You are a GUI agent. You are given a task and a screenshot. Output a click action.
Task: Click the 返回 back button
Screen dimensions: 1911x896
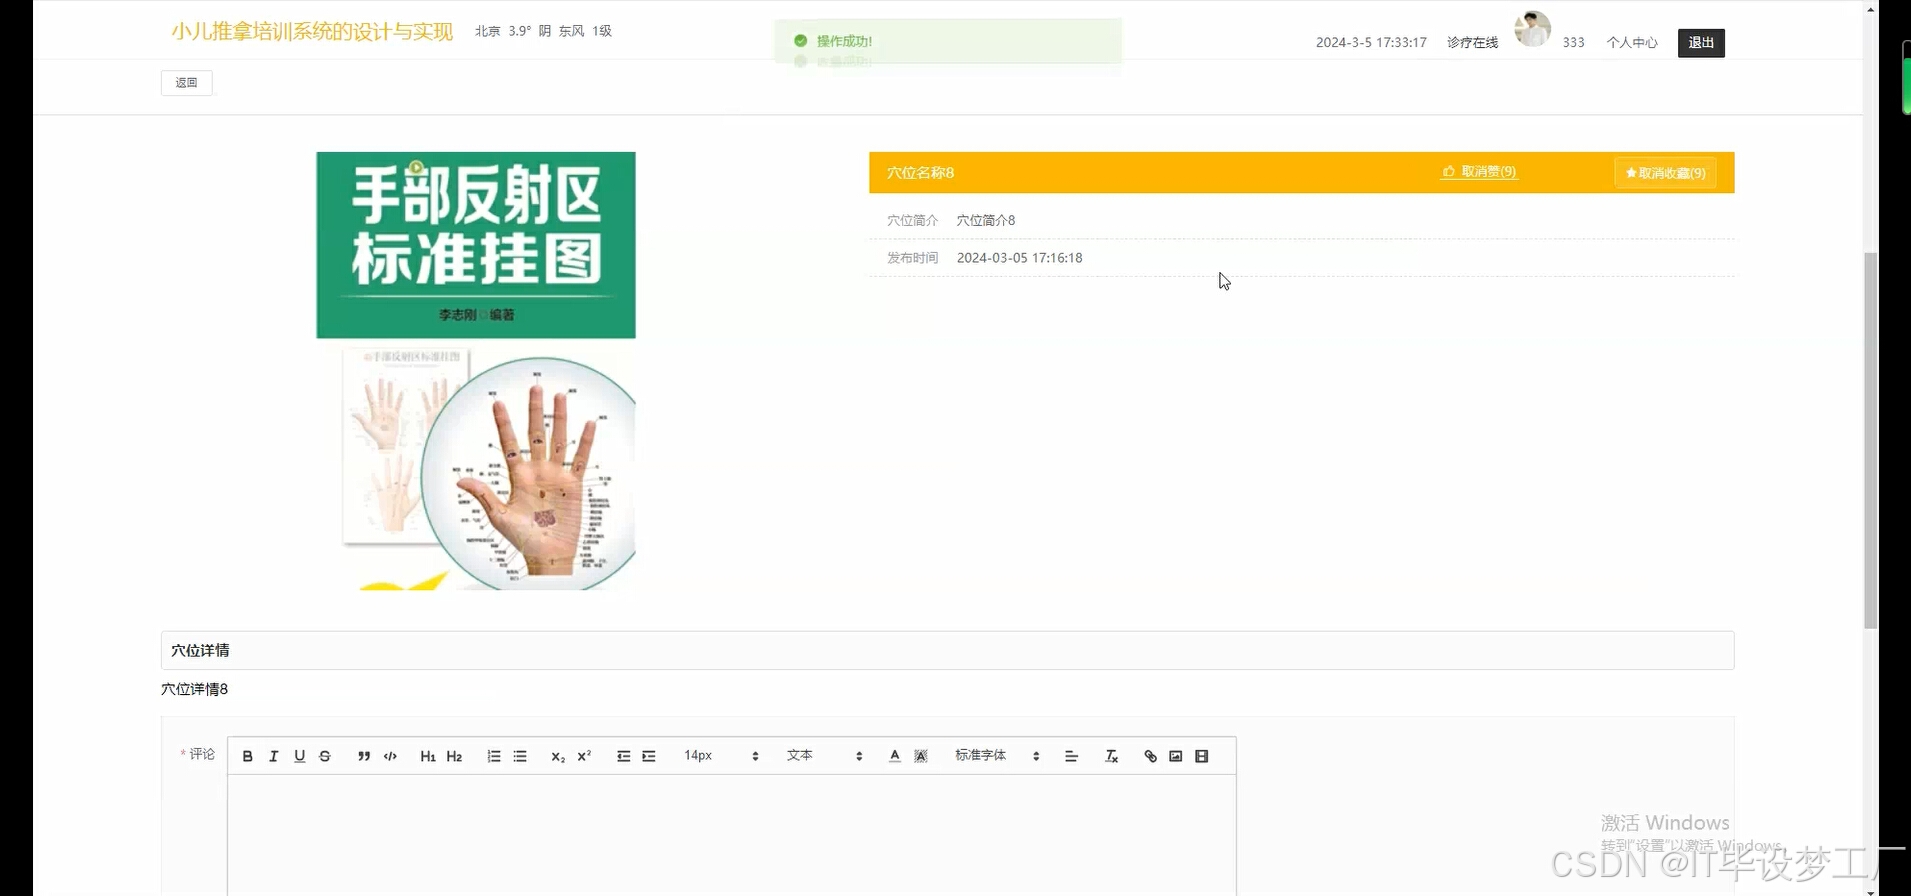coord(187,83)
